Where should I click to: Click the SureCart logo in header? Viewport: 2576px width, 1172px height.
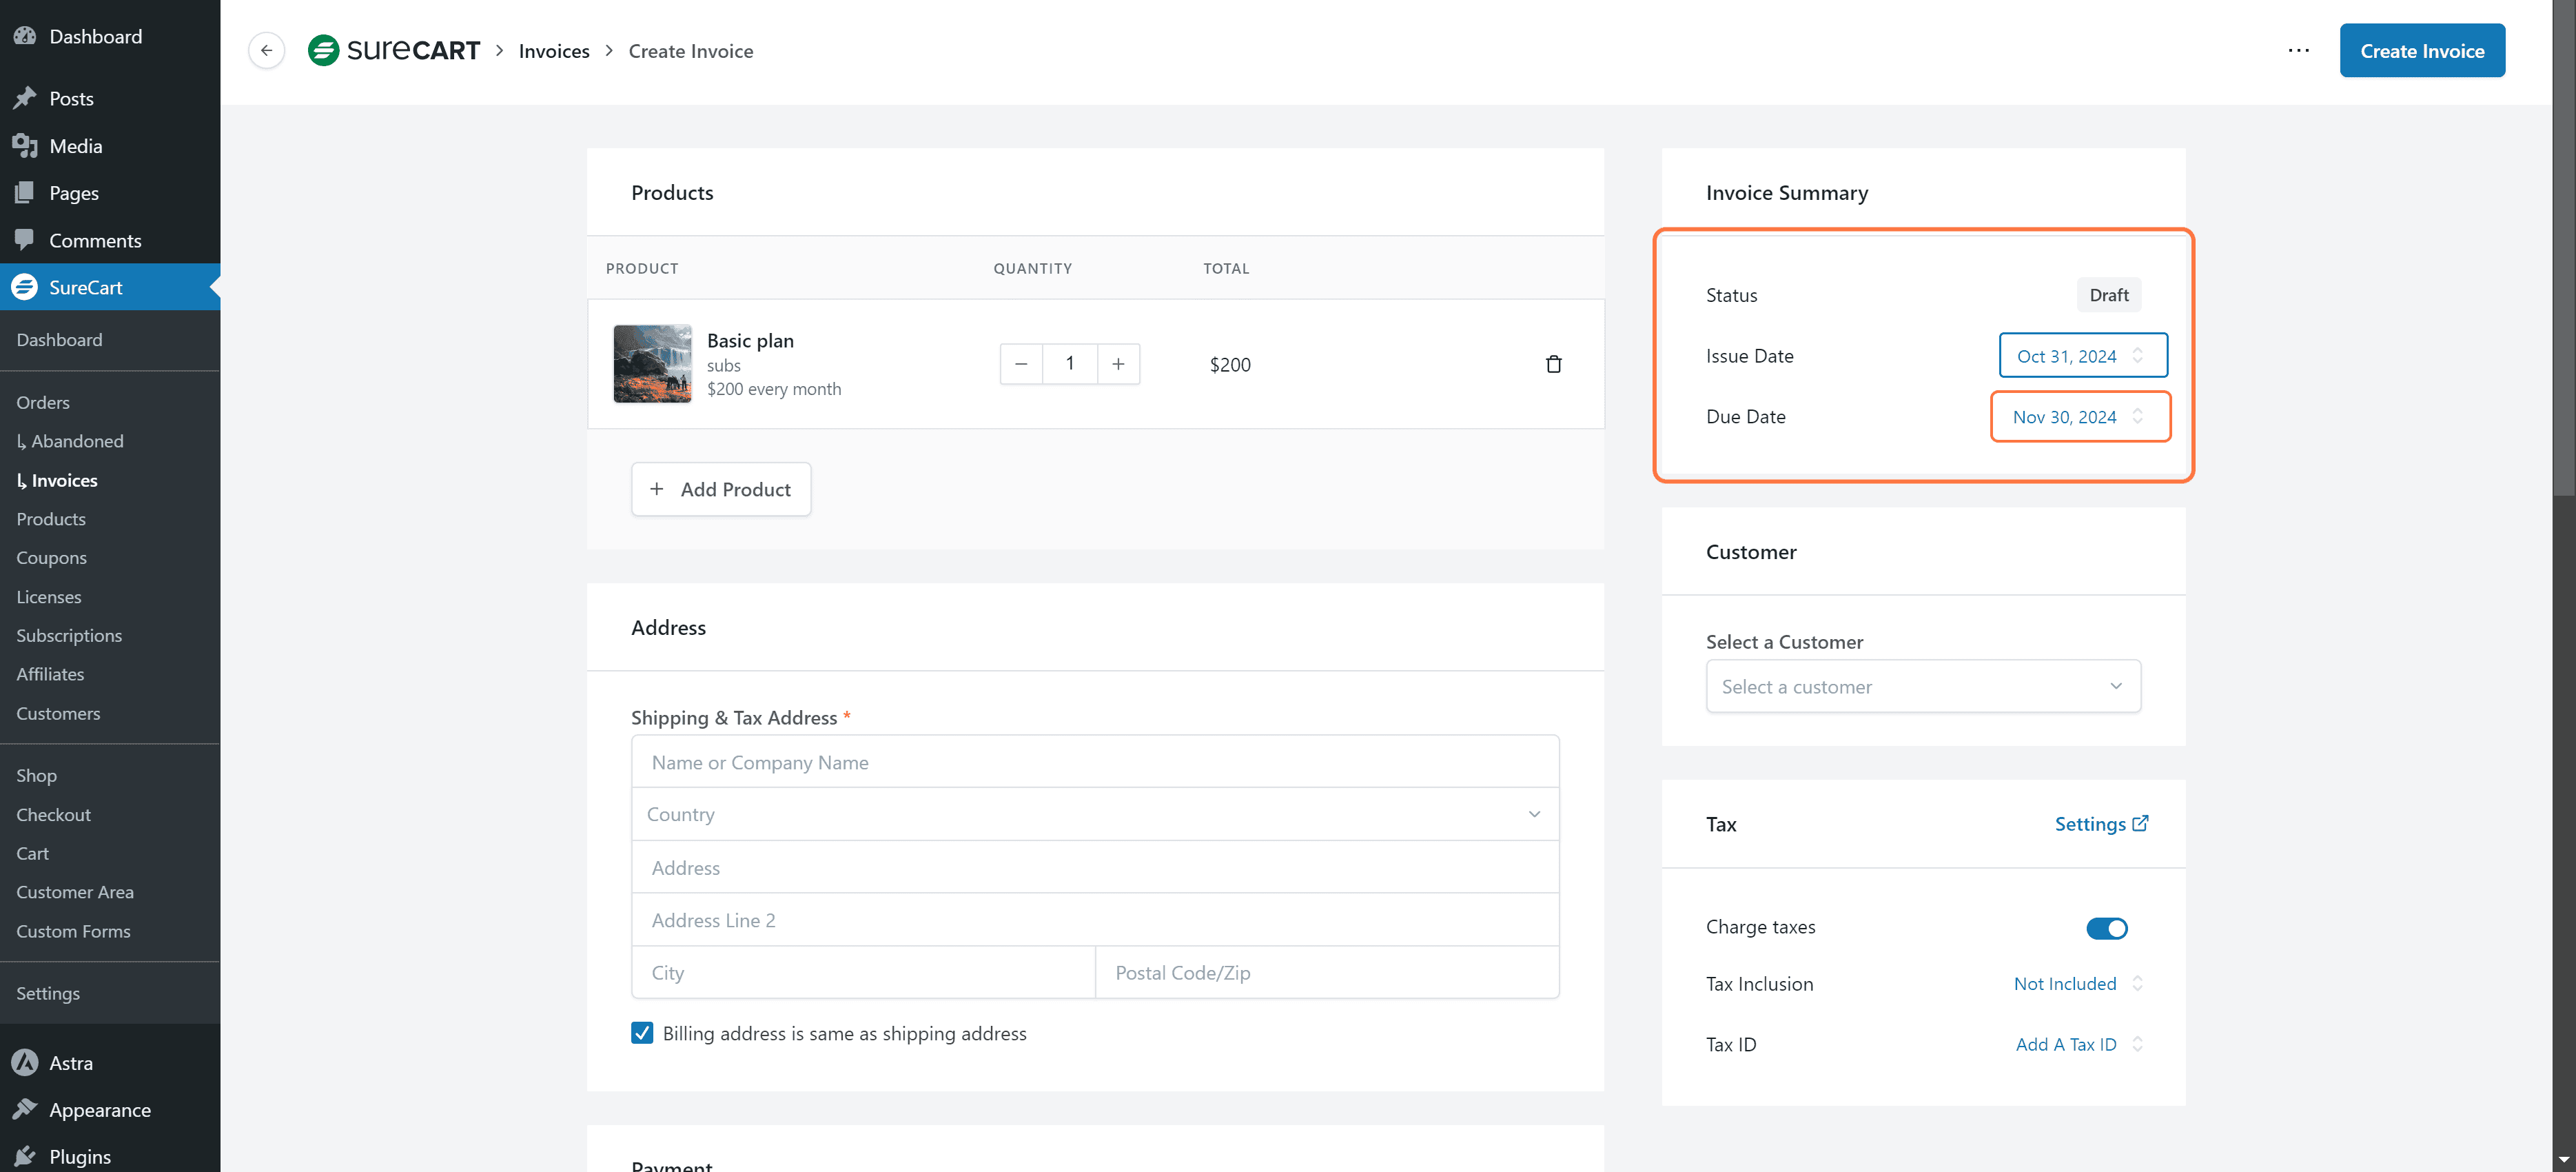coord(394,50)
